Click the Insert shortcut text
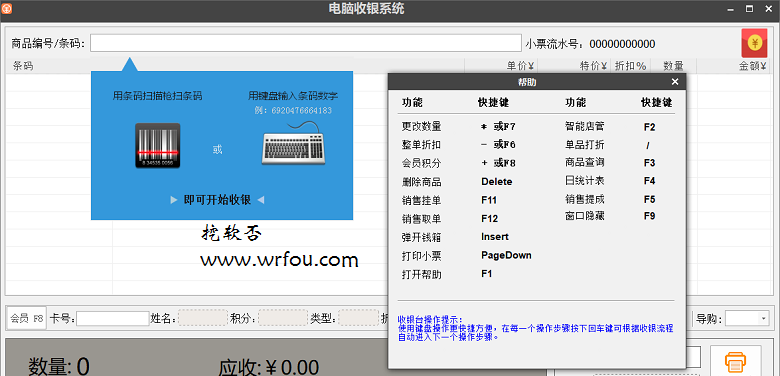The width and height of the screenshot is (780, 376). pos(494,237)
